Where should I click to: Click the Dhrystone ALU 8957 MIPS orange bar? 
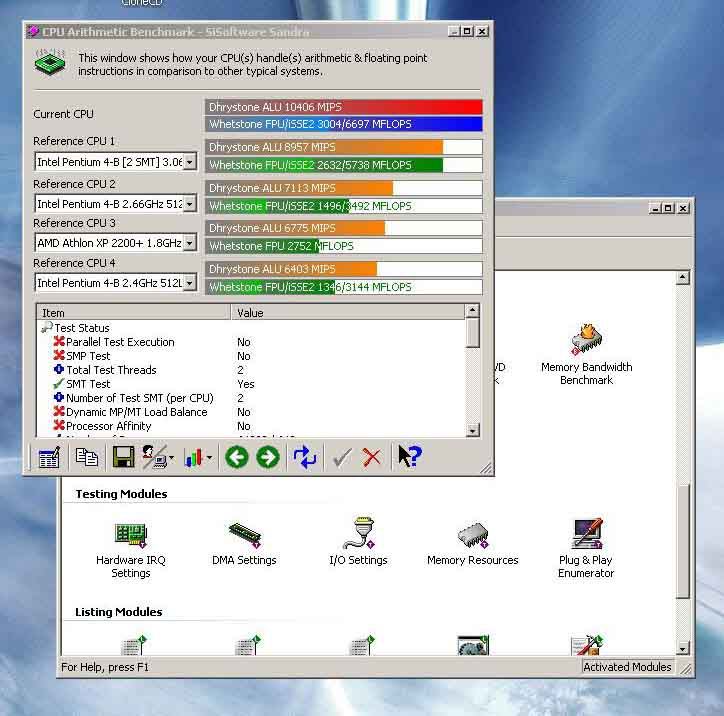pos(344,147)
